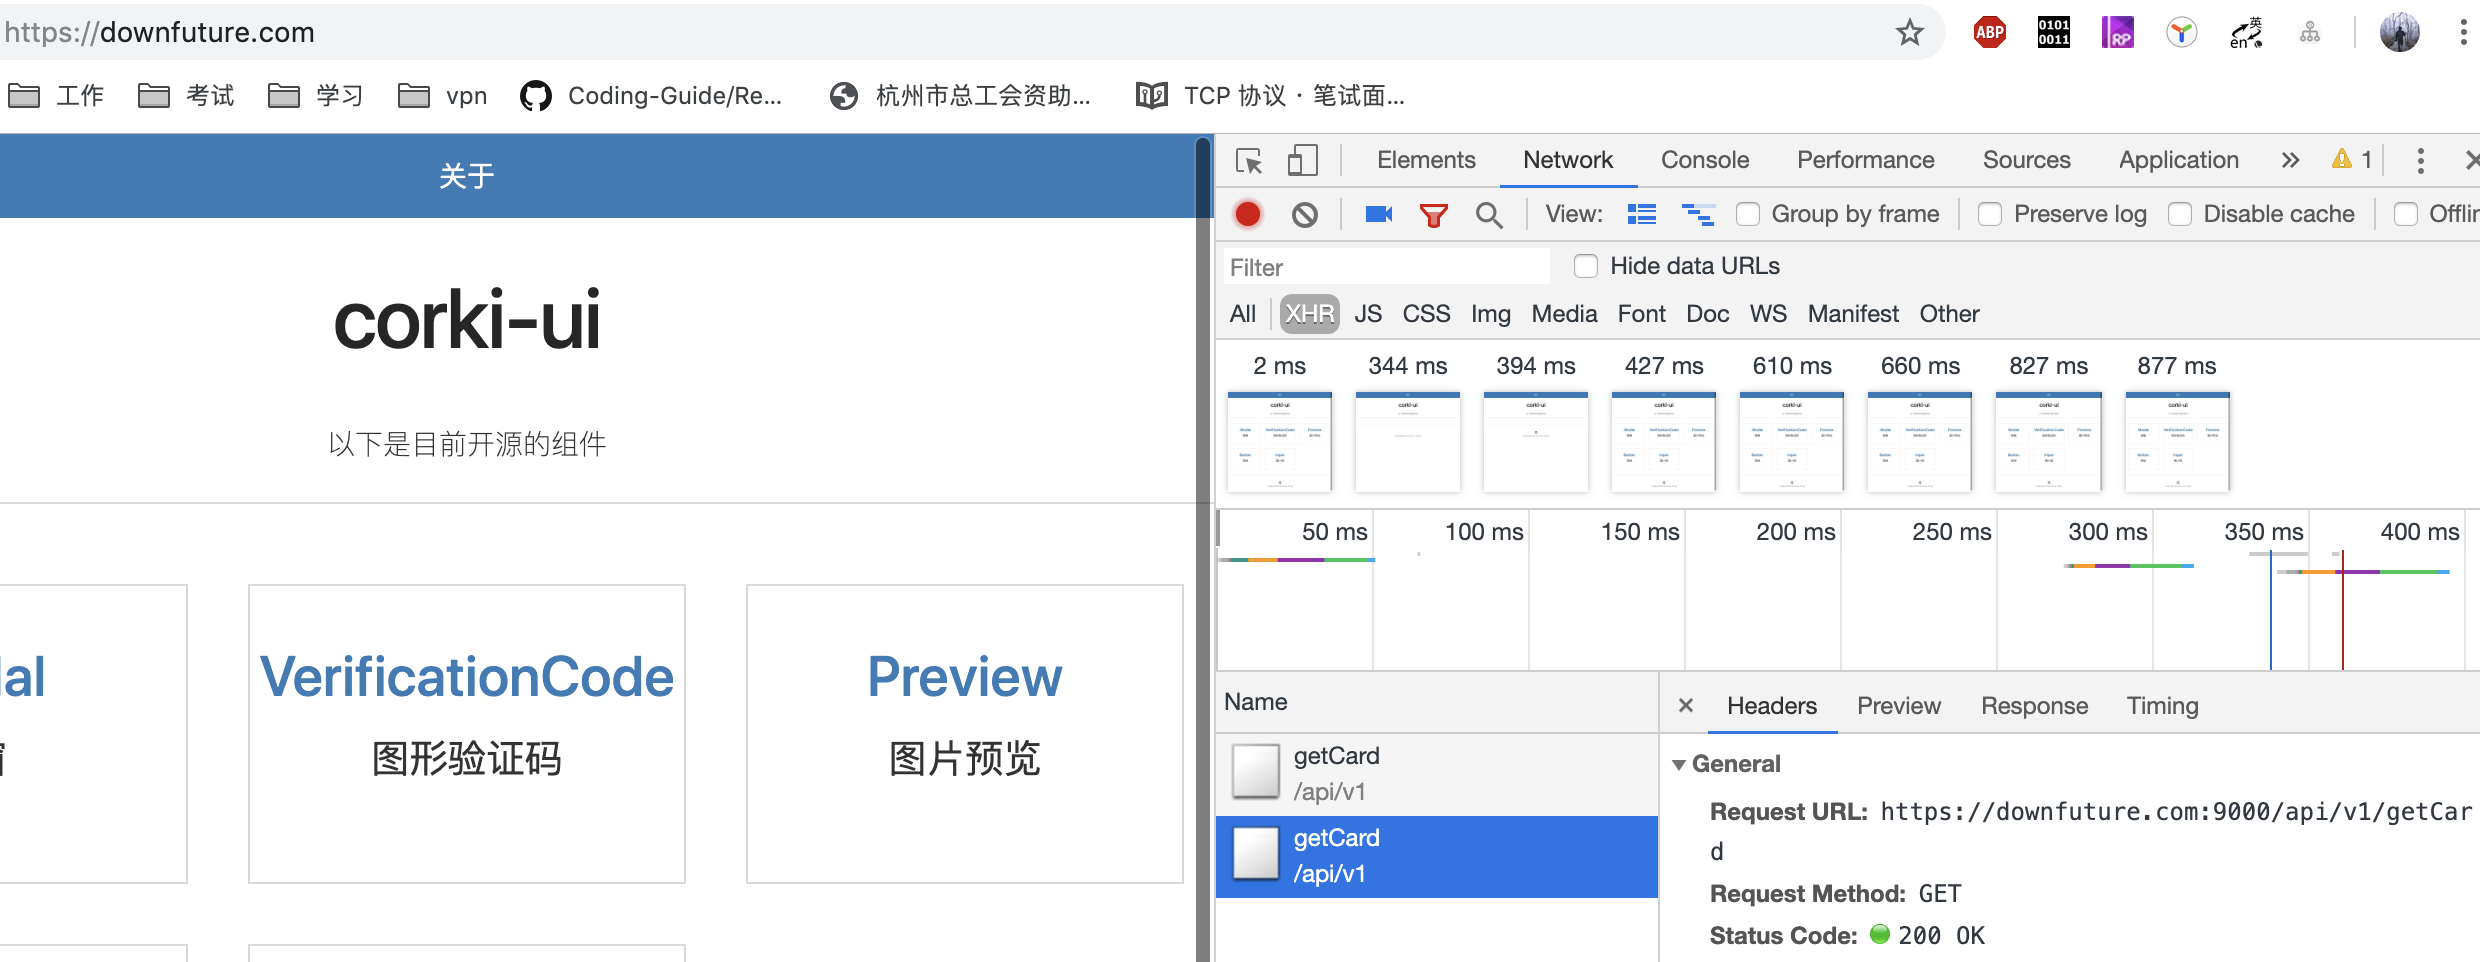Viewport: 2480px width, 962px height.
Task: Click the record network log button
Action: pos(1247,214)
